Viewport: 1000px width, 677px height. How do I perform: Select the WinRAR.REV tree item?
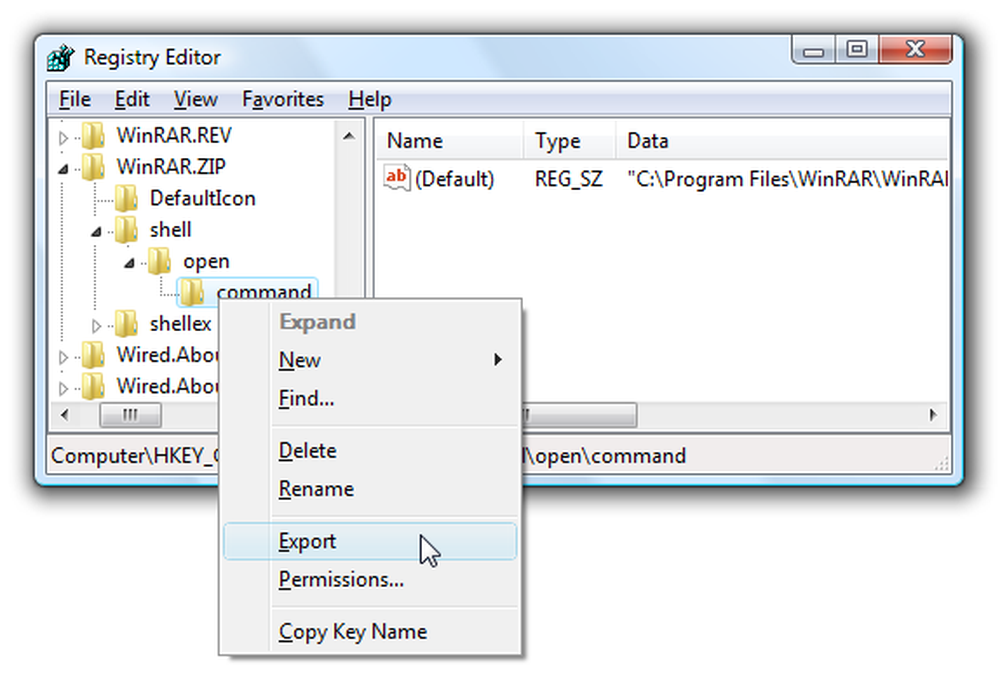[x=173, y=135]
